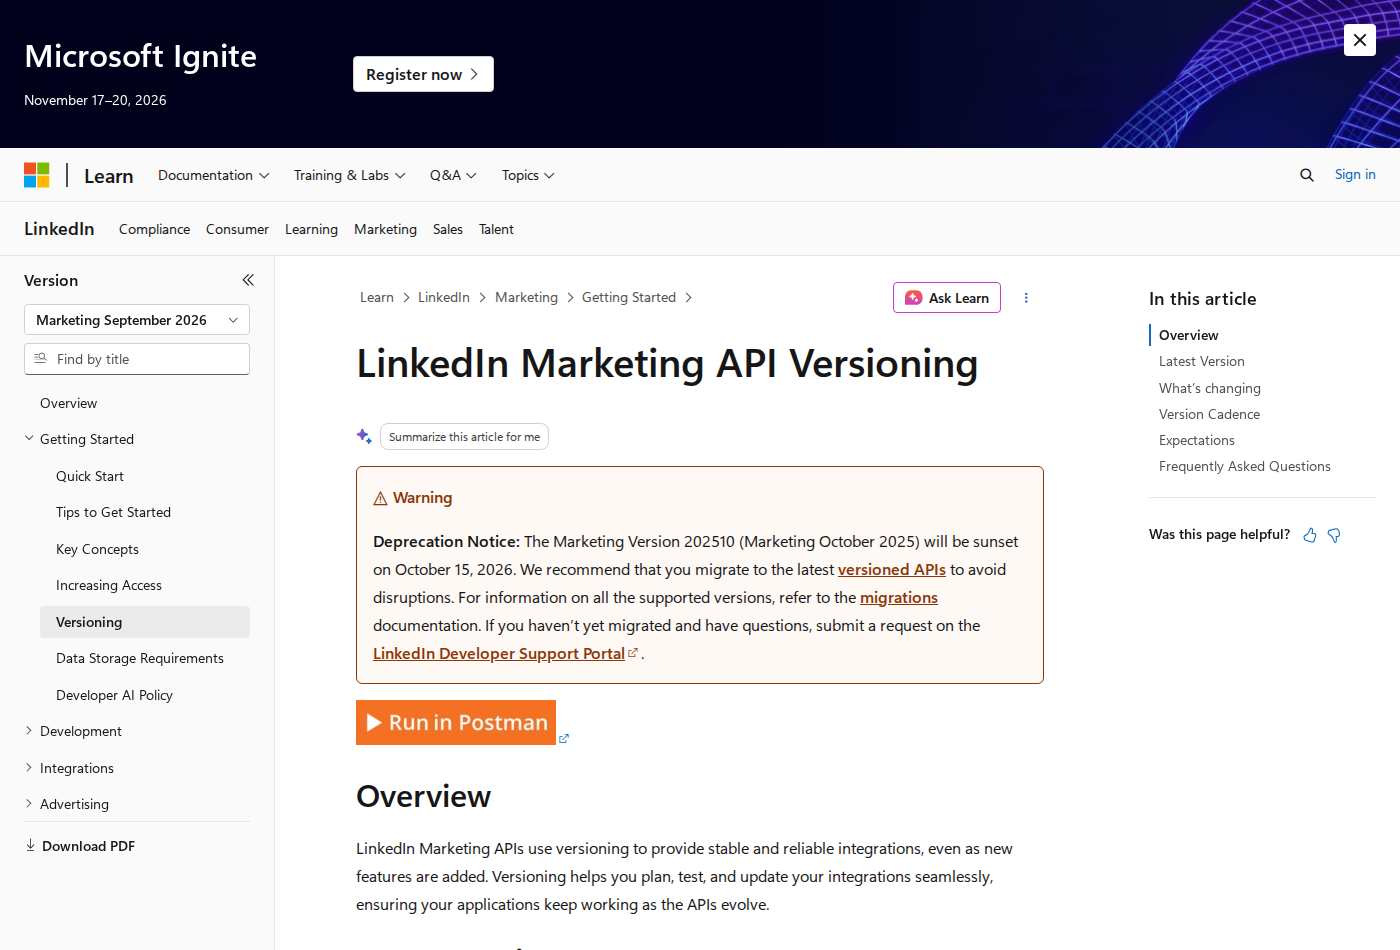Expand the Integrations tree section
Viewport: 1400px width, 950px height.
[x=29, y=767]
